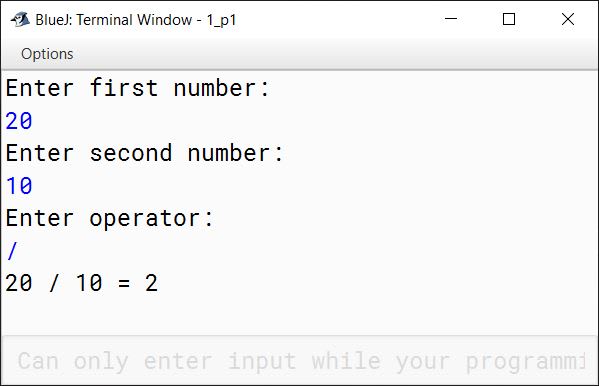Click the blue slash operator input
599x386 pixels.
click(12, 251)
